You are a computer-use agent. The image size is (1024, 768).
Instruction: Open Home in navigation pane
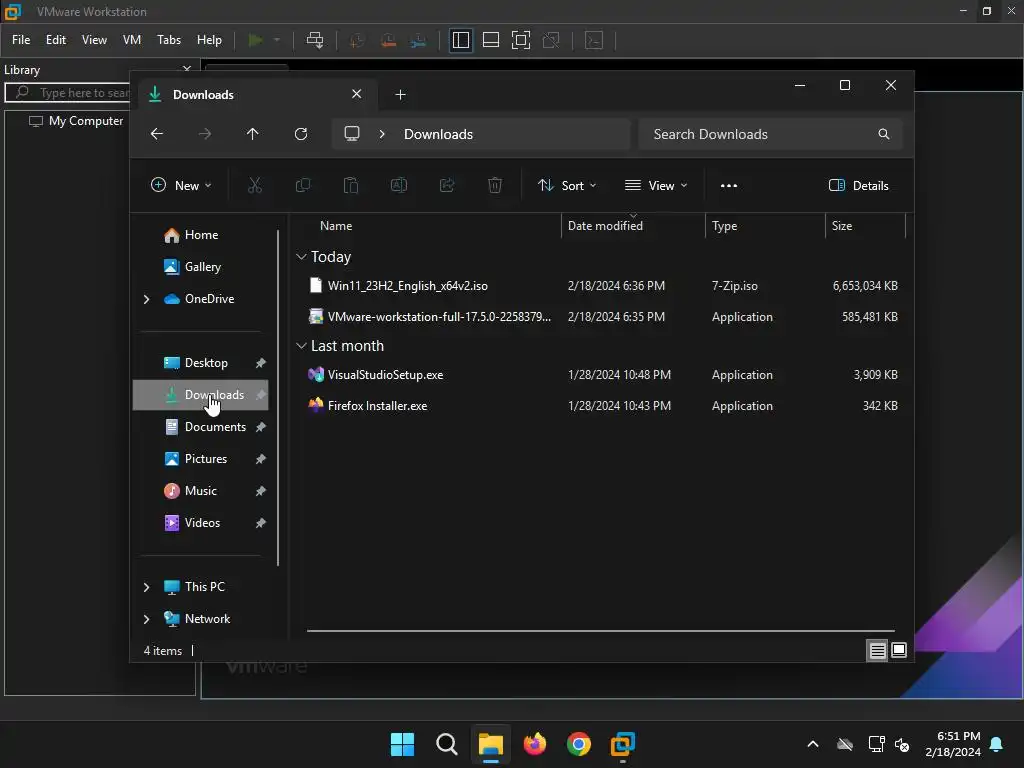[200, 235]
